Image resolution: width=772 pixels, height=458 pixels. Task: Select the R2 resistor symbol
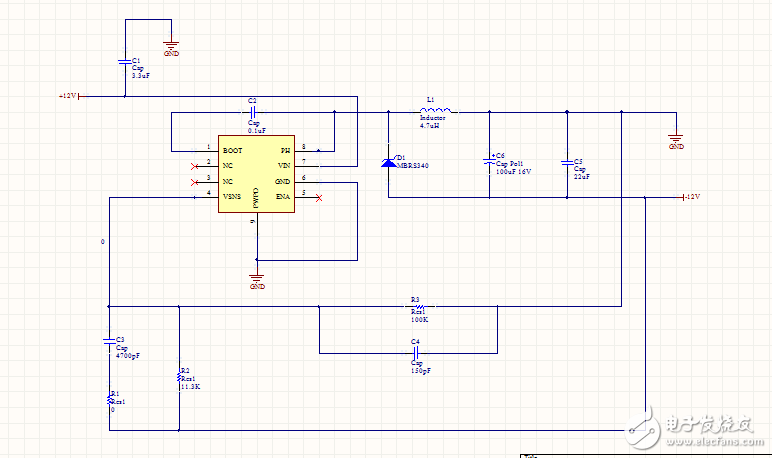click(x=179, y=377)
